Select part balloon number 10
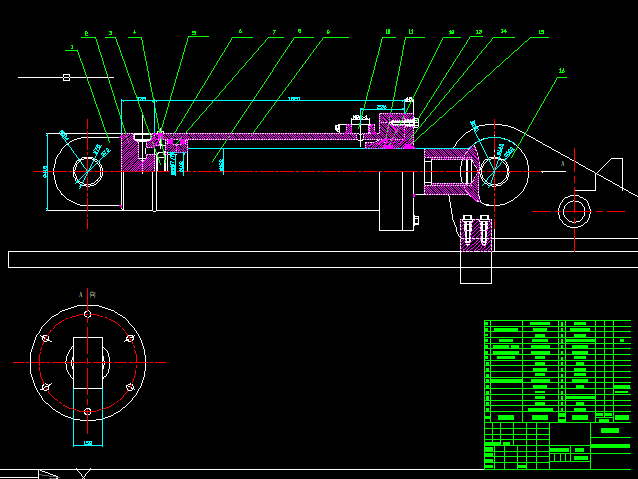This screenshot has width=638, height=479. pyautogui.click(x=388, y=32)
